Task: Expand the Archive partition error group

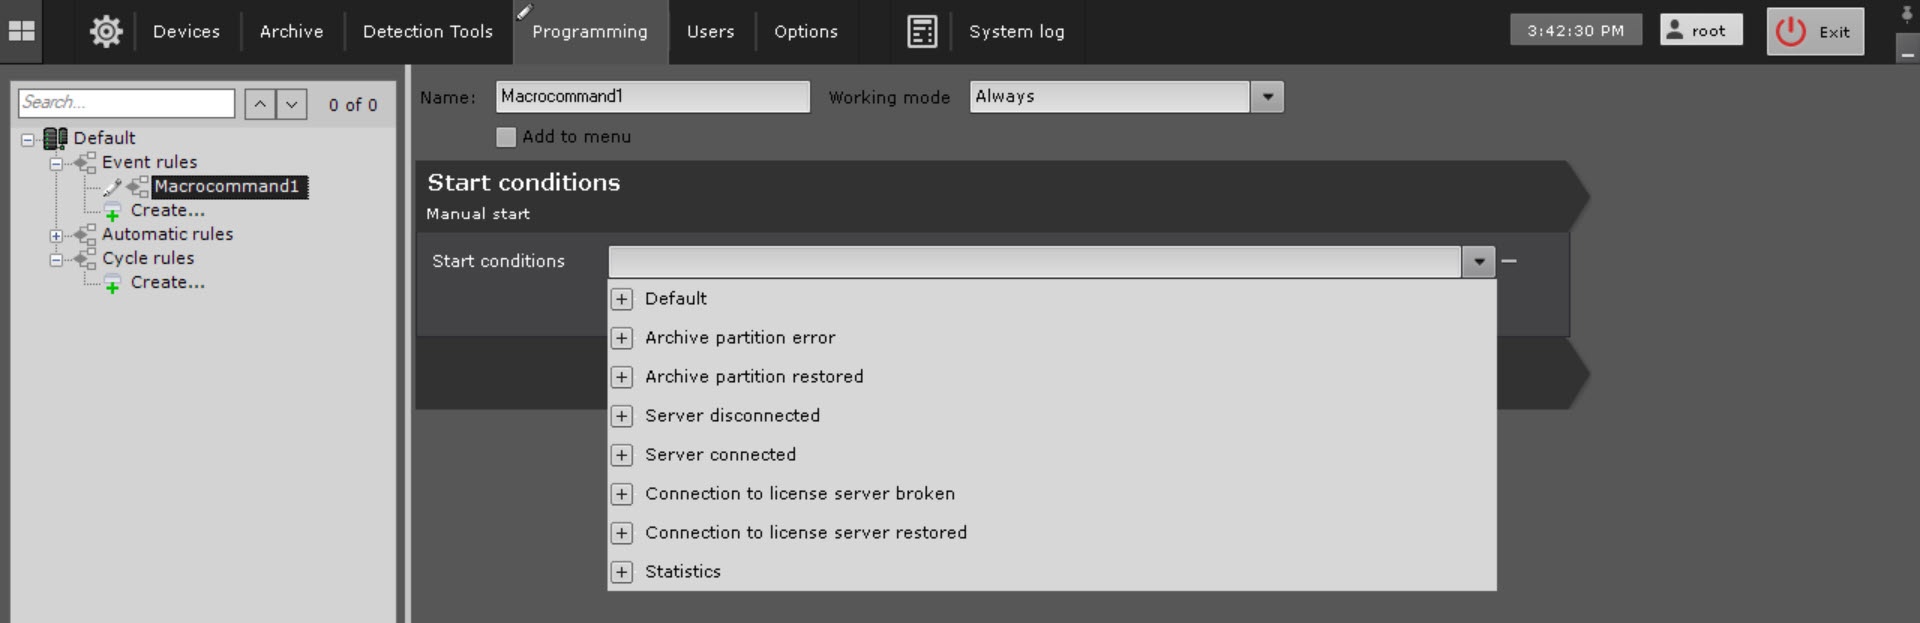Action: (x=622, y=338)
